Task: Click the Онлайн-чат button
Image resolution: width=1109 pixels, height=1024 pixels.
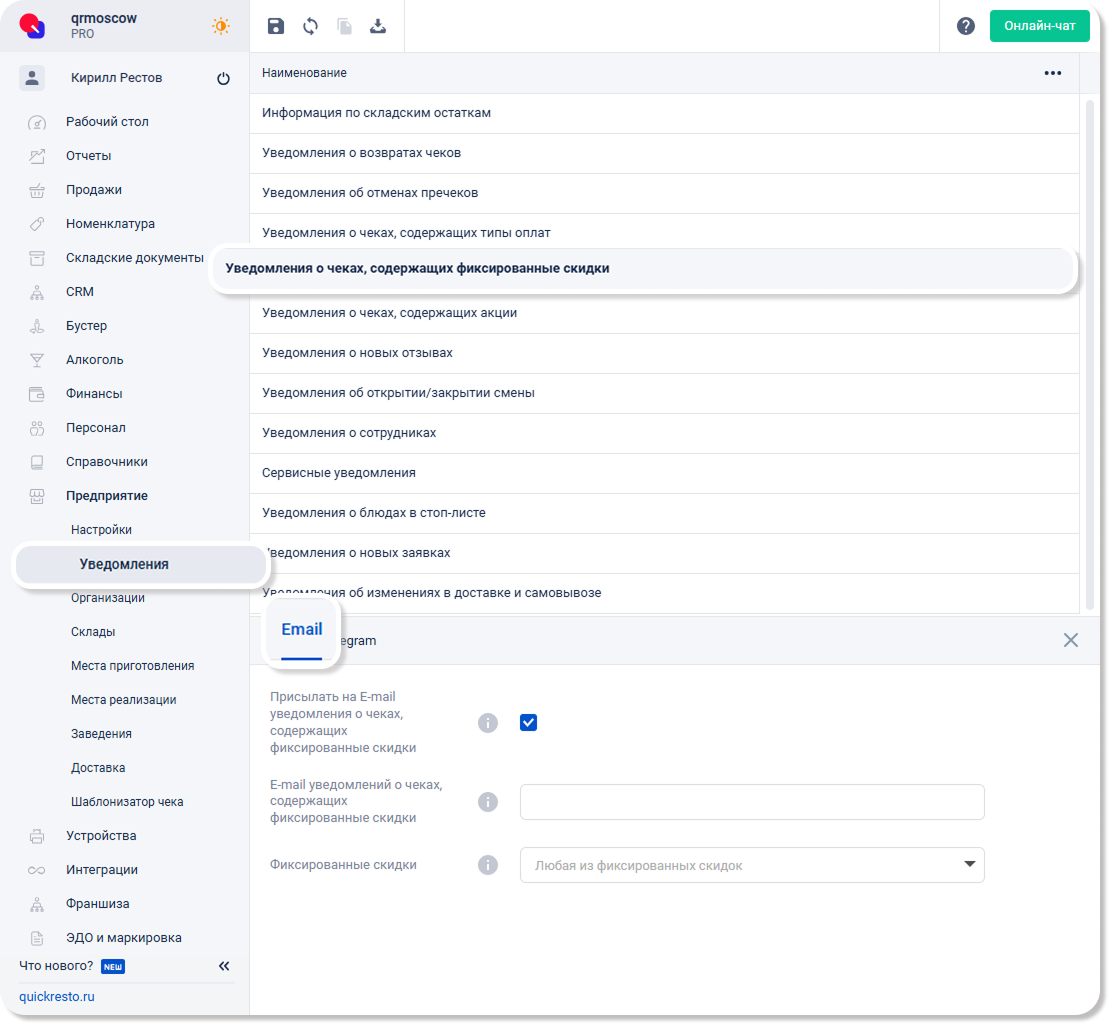Action: click(1039, 26)
